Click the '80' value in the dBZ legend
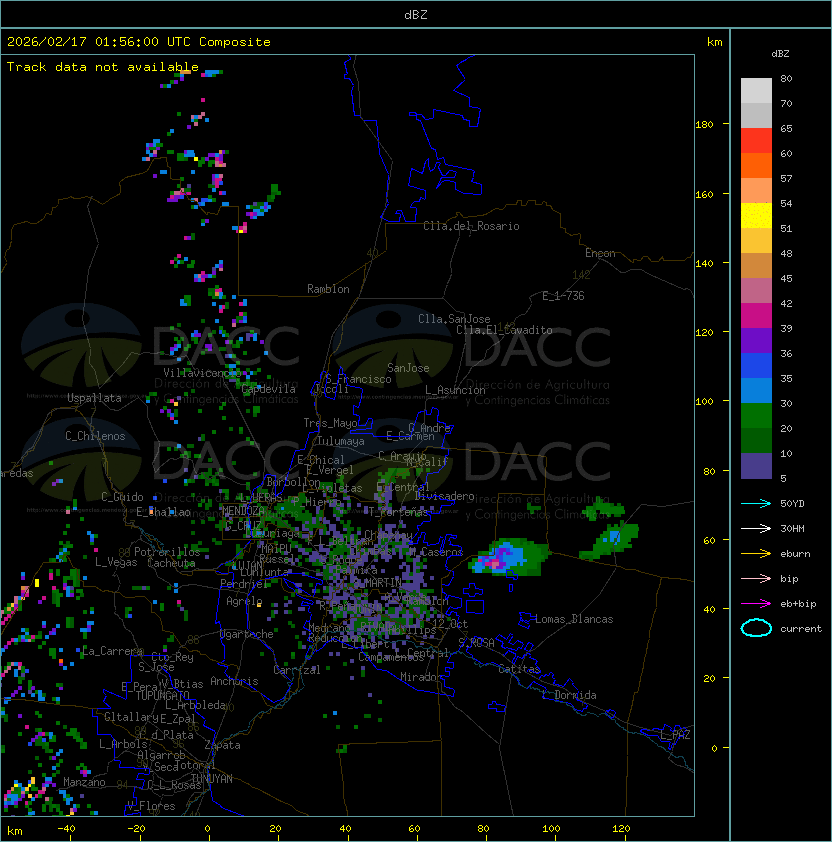 click(x=786, y=78)
